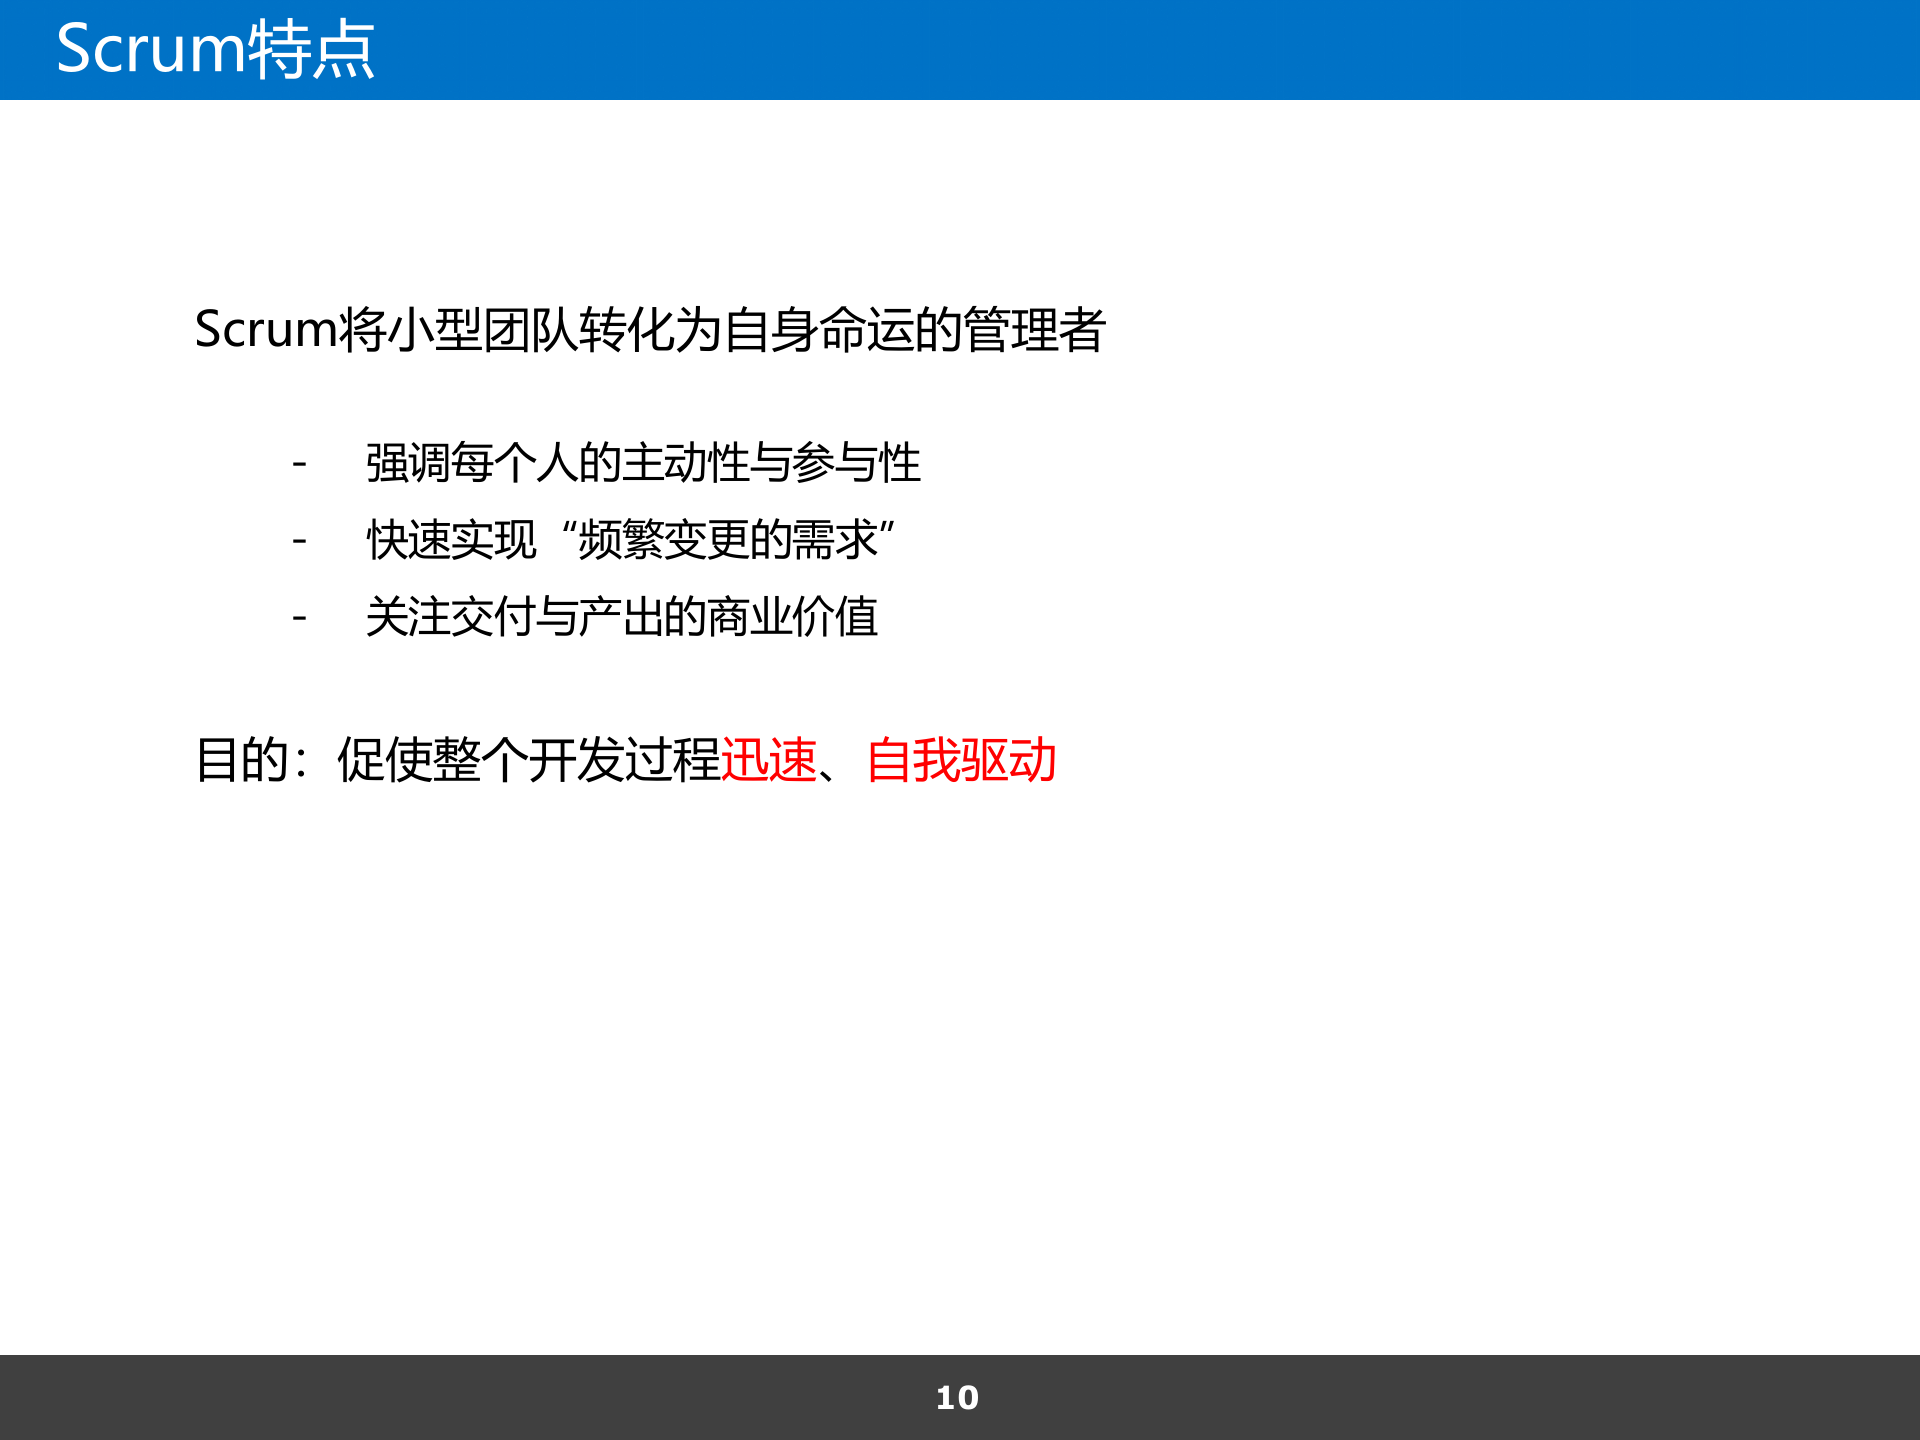This screenshot has width=1920, height=1440.
Task: Click the page number '10' at bottom
Action: pyautogui.click(x=956, y=1397)
